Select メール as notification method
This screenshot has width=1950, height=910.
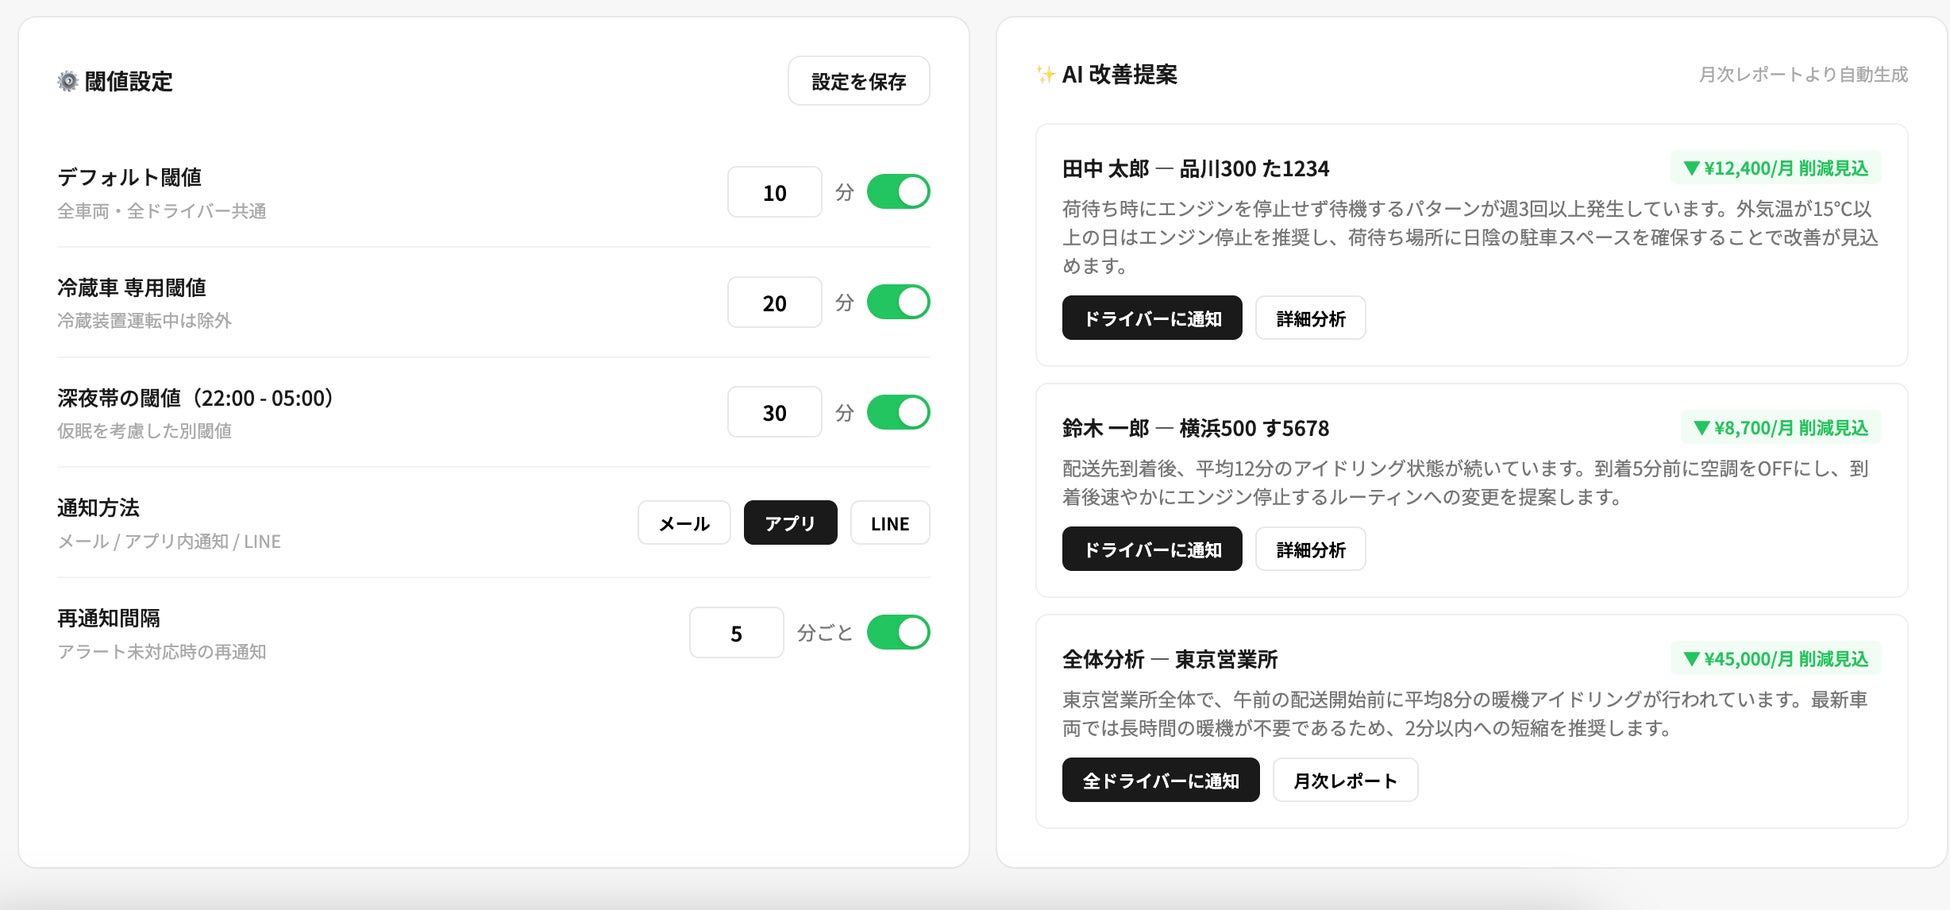(x=684, y=523)
